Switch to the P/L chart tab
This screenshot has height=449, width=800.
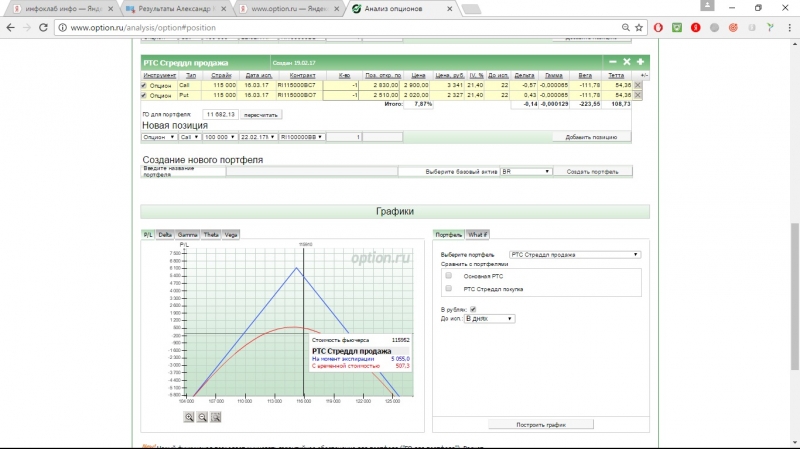tap(148, 235)
